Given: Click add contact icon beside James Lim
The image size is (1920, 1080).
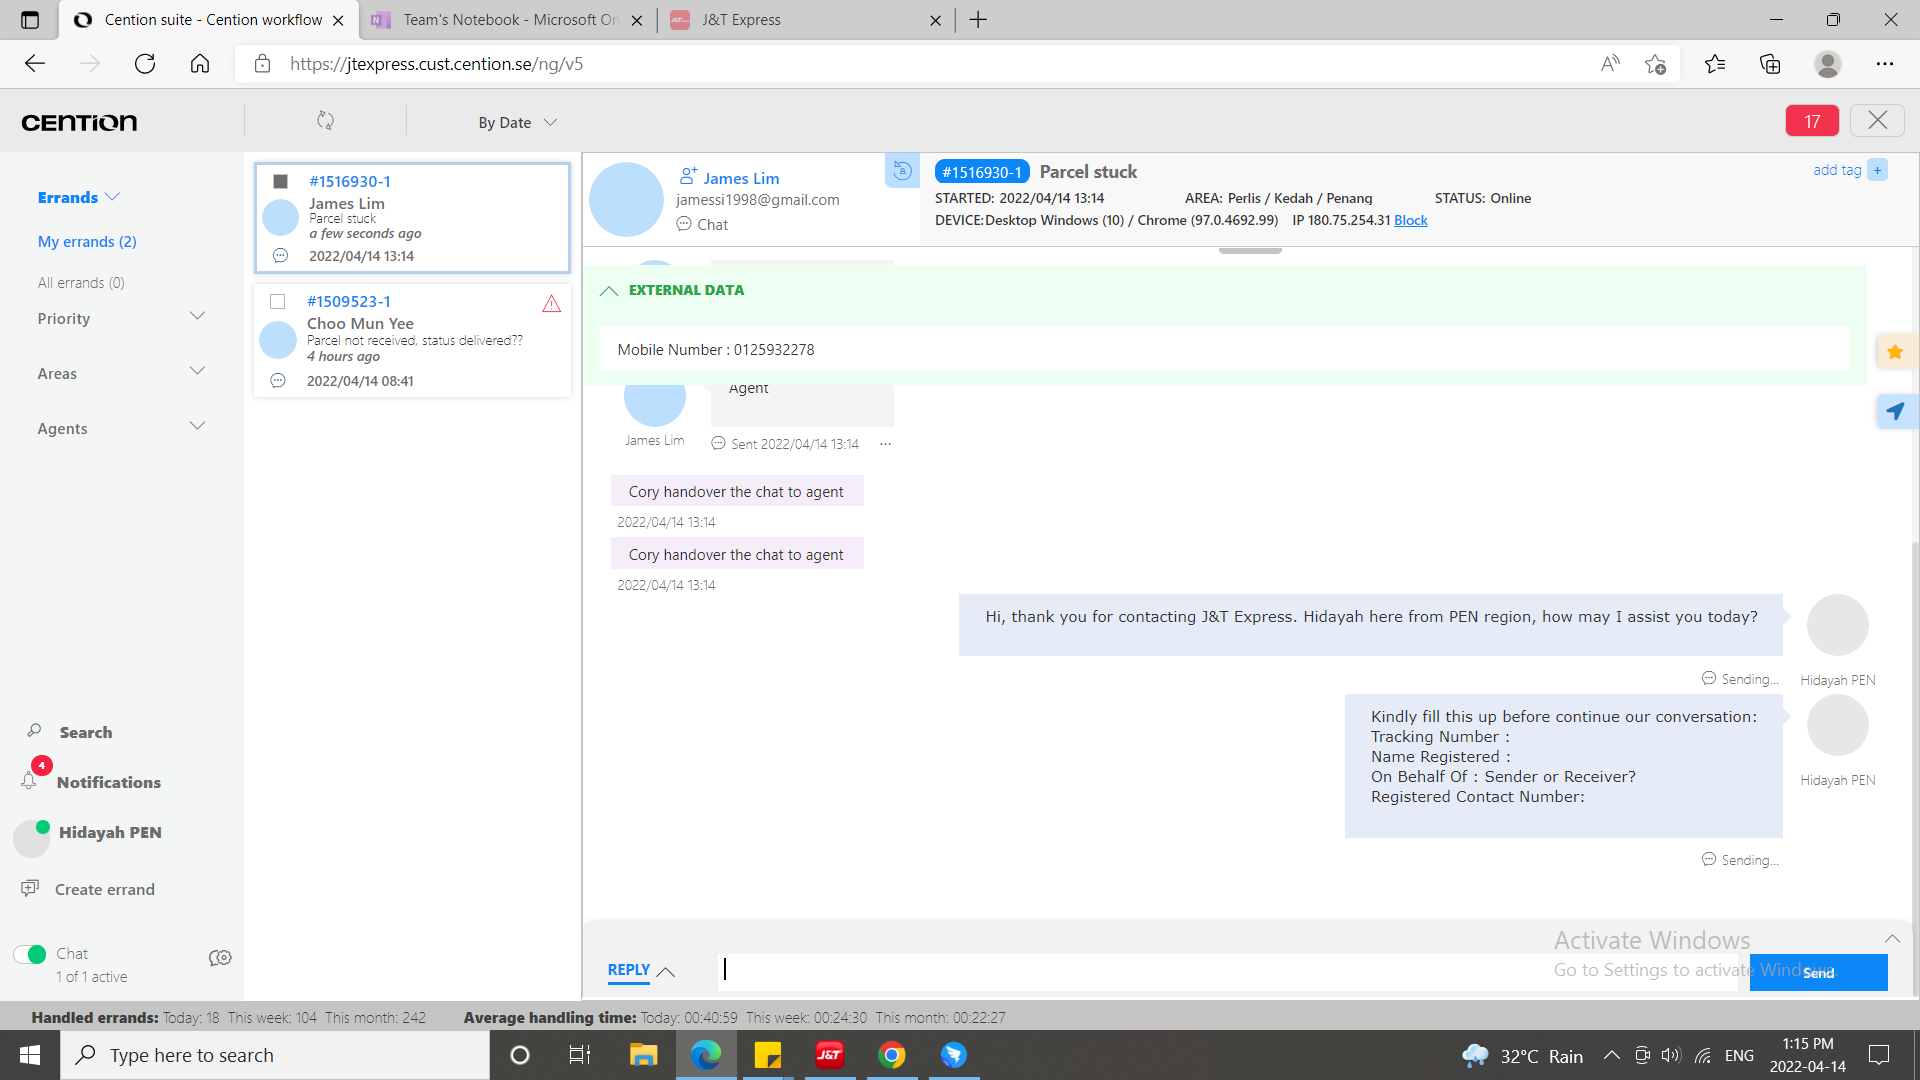Looking at the screenshot, I should [688, 177].
